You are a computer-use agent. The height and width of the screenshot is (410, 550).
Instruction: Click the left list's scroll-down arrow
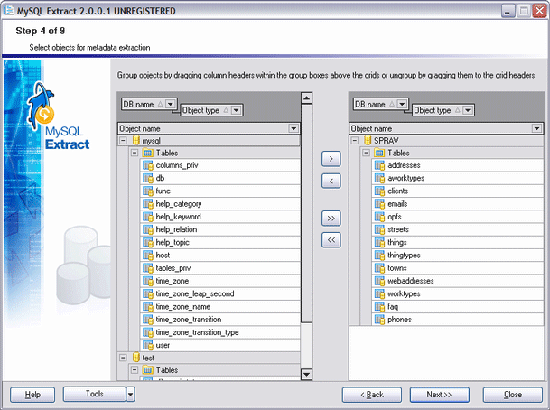(307, 374)
